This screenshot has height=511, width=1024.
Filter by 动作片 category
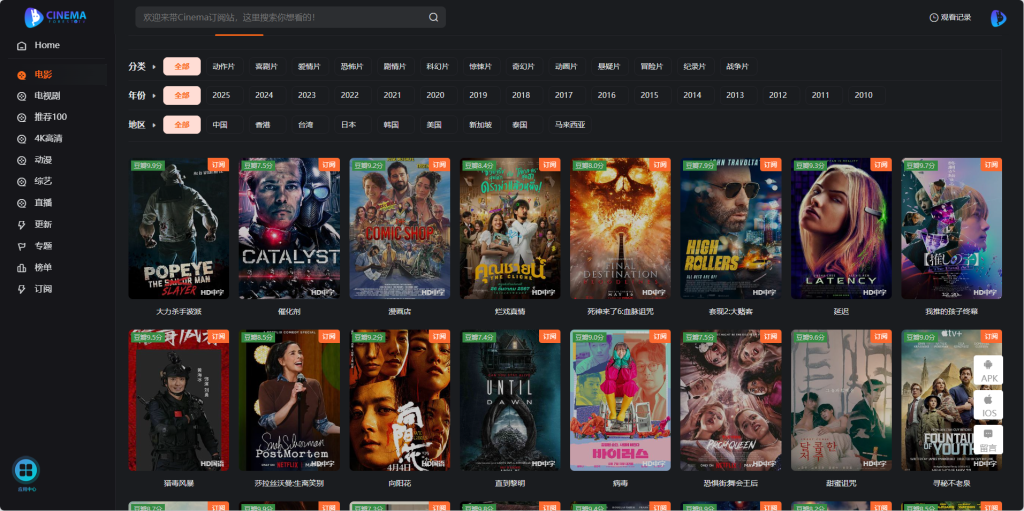[x=224, y=67]
